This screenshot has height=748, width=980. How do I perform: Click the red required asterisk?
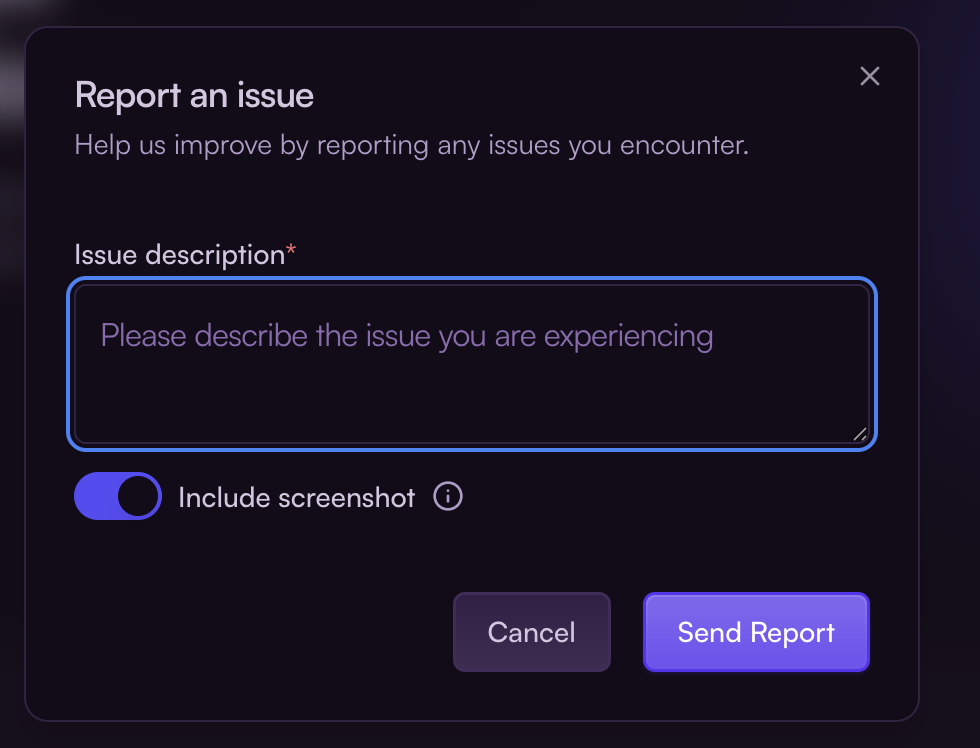click(x=291, y=253)
